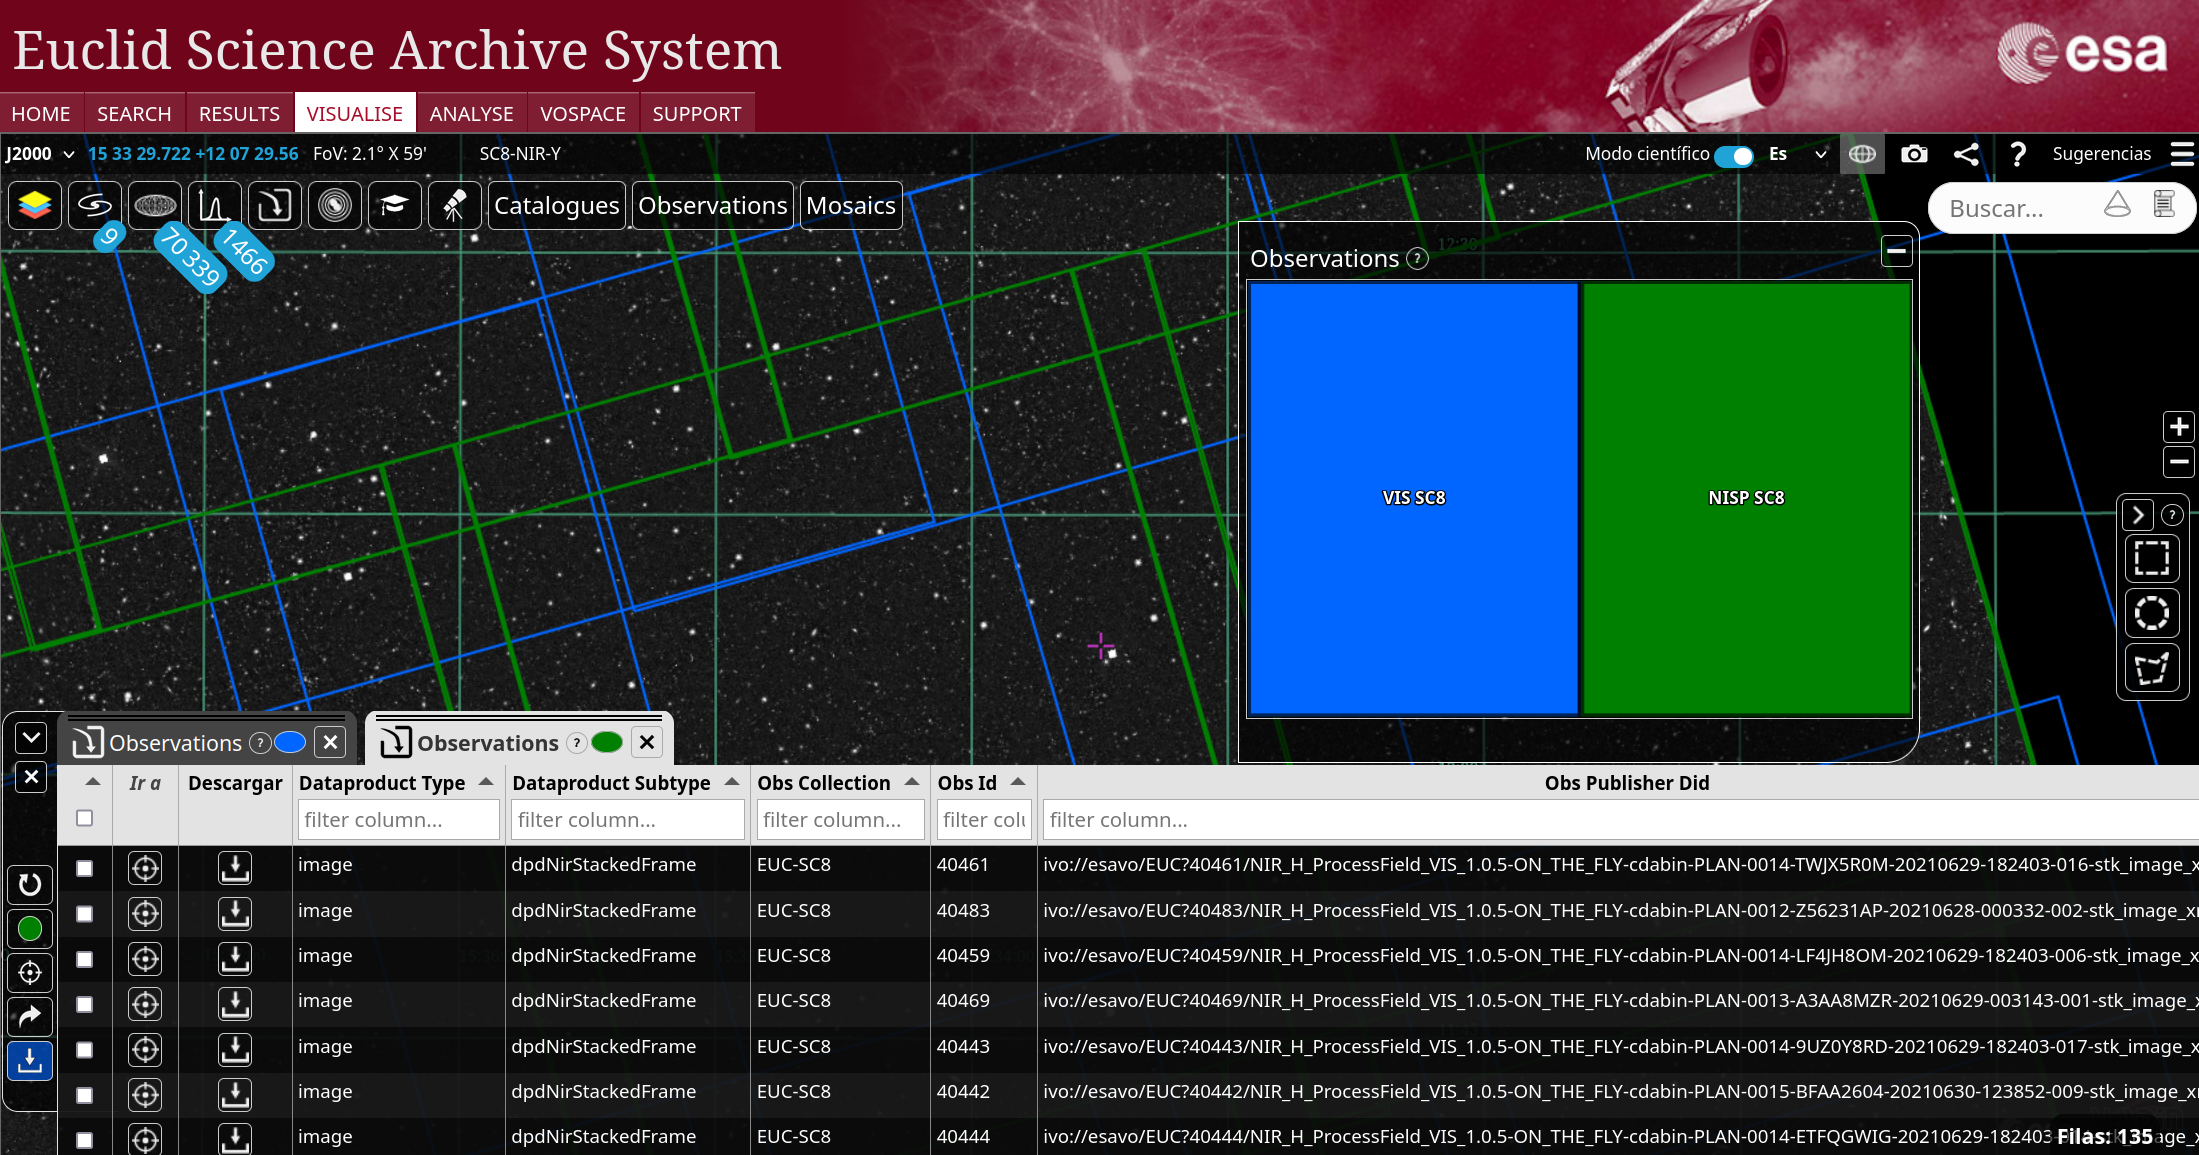This screenshot has height=1155, width=2199.
Task: Click the galaxy catalogues icon with badge 9
Action: (x=95, y=206)
